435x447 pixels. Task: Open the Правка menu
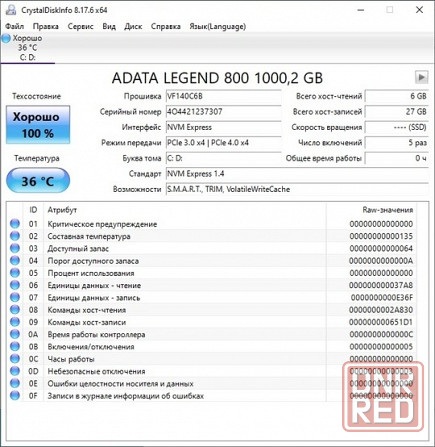(x=46, y=26)
